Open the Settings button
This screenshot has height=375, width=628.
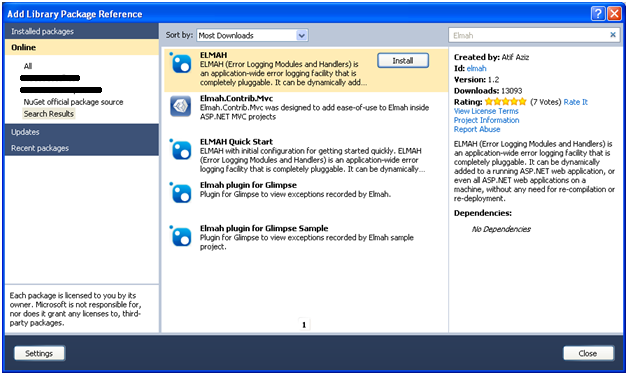39,353
